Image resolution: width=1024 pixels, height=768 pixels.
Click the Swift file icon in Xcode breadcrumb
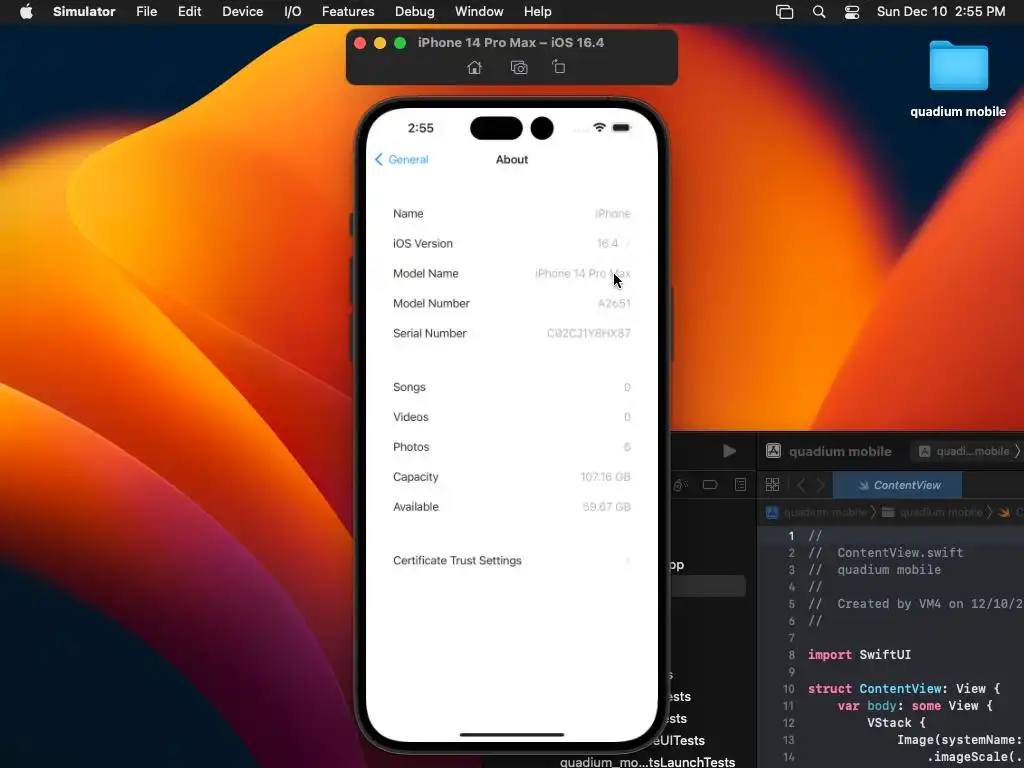tap(1004, 512)
